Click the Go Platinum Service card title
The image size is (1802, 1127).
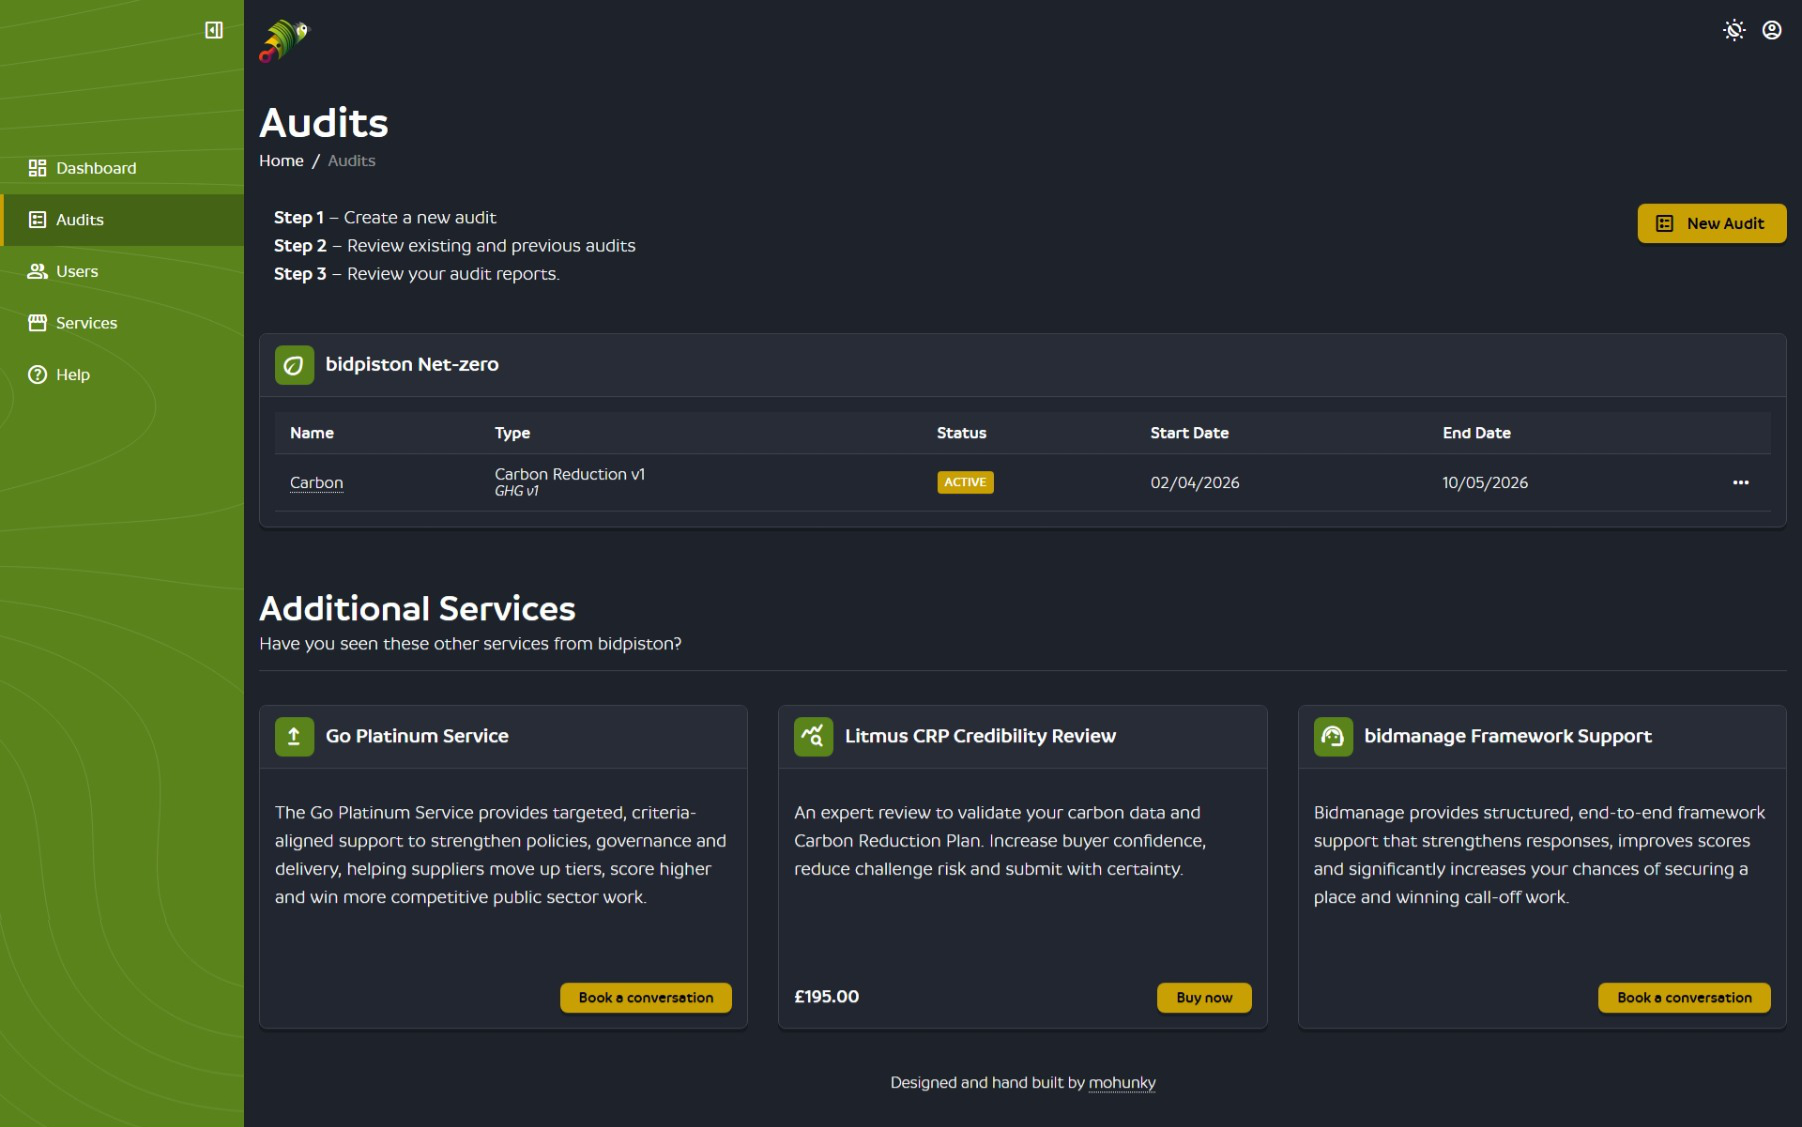417,737
